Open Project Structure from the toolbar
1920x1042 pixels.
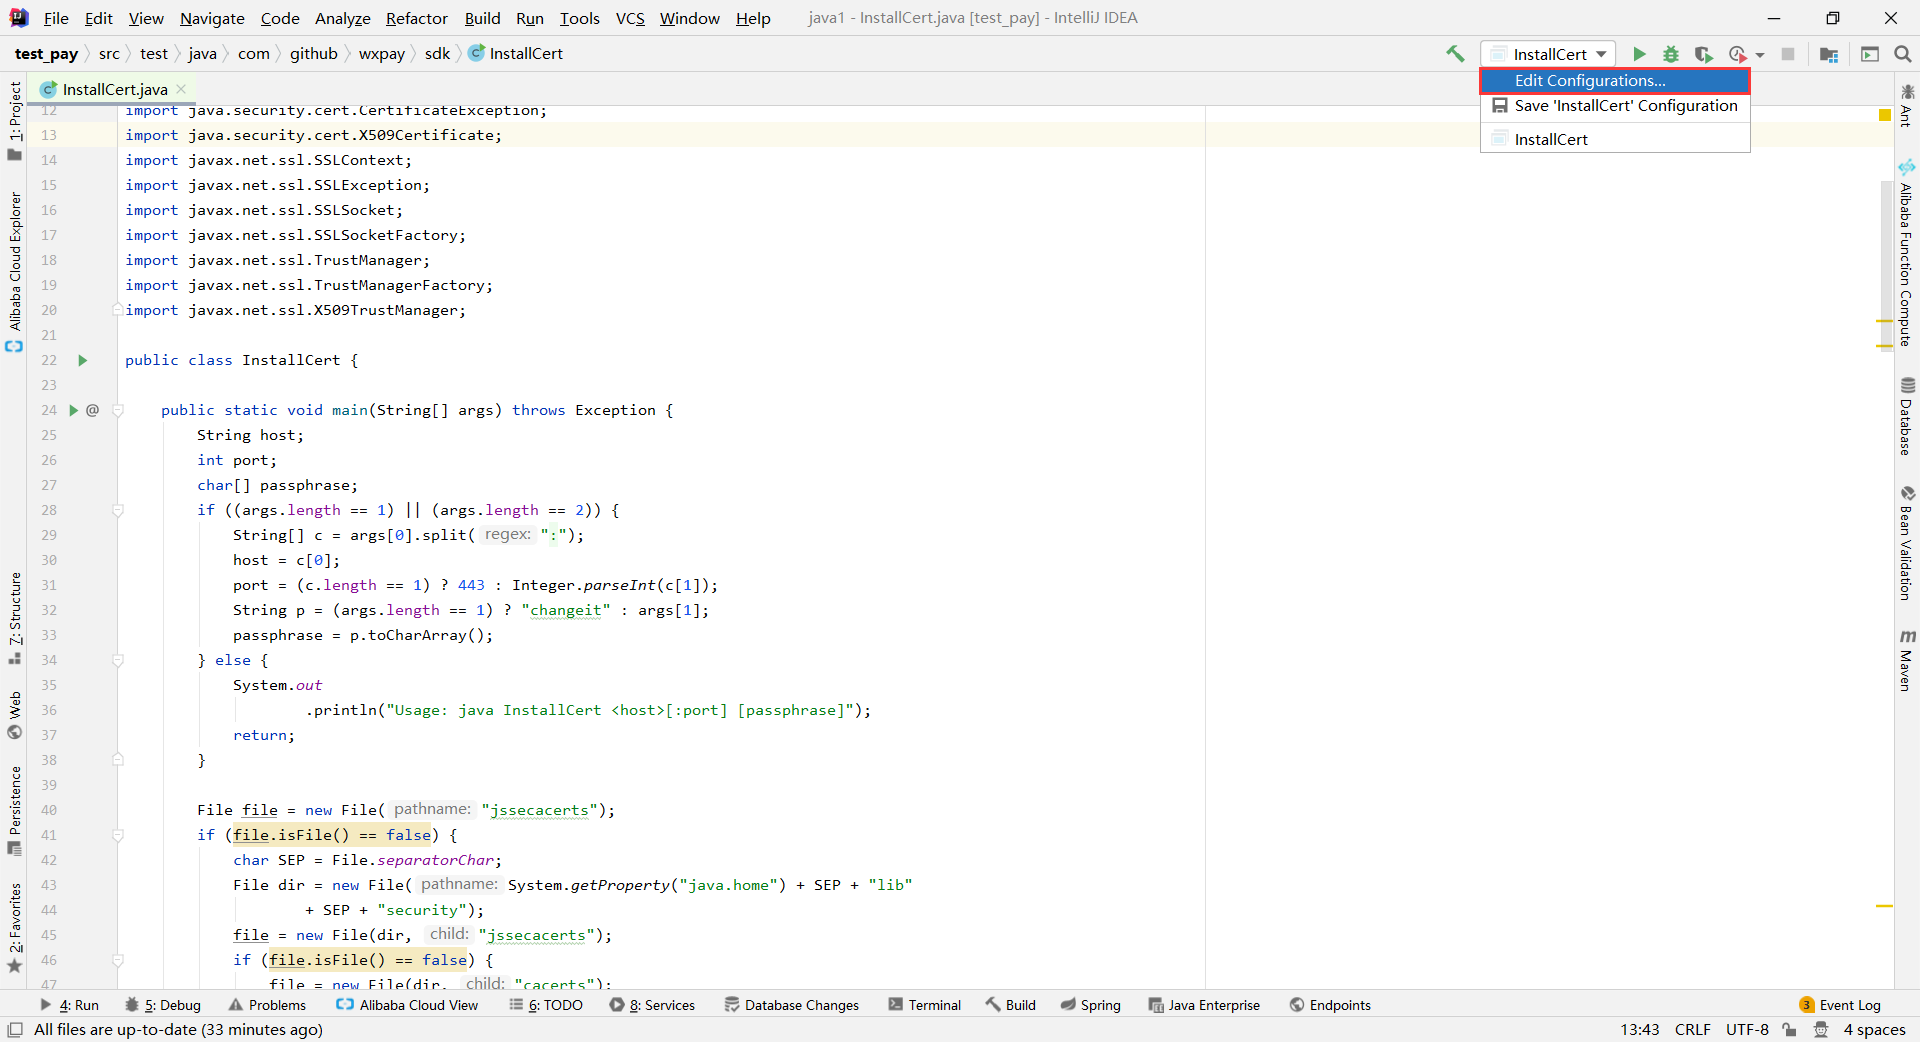pyautogui.click(x=1829, y=54)
